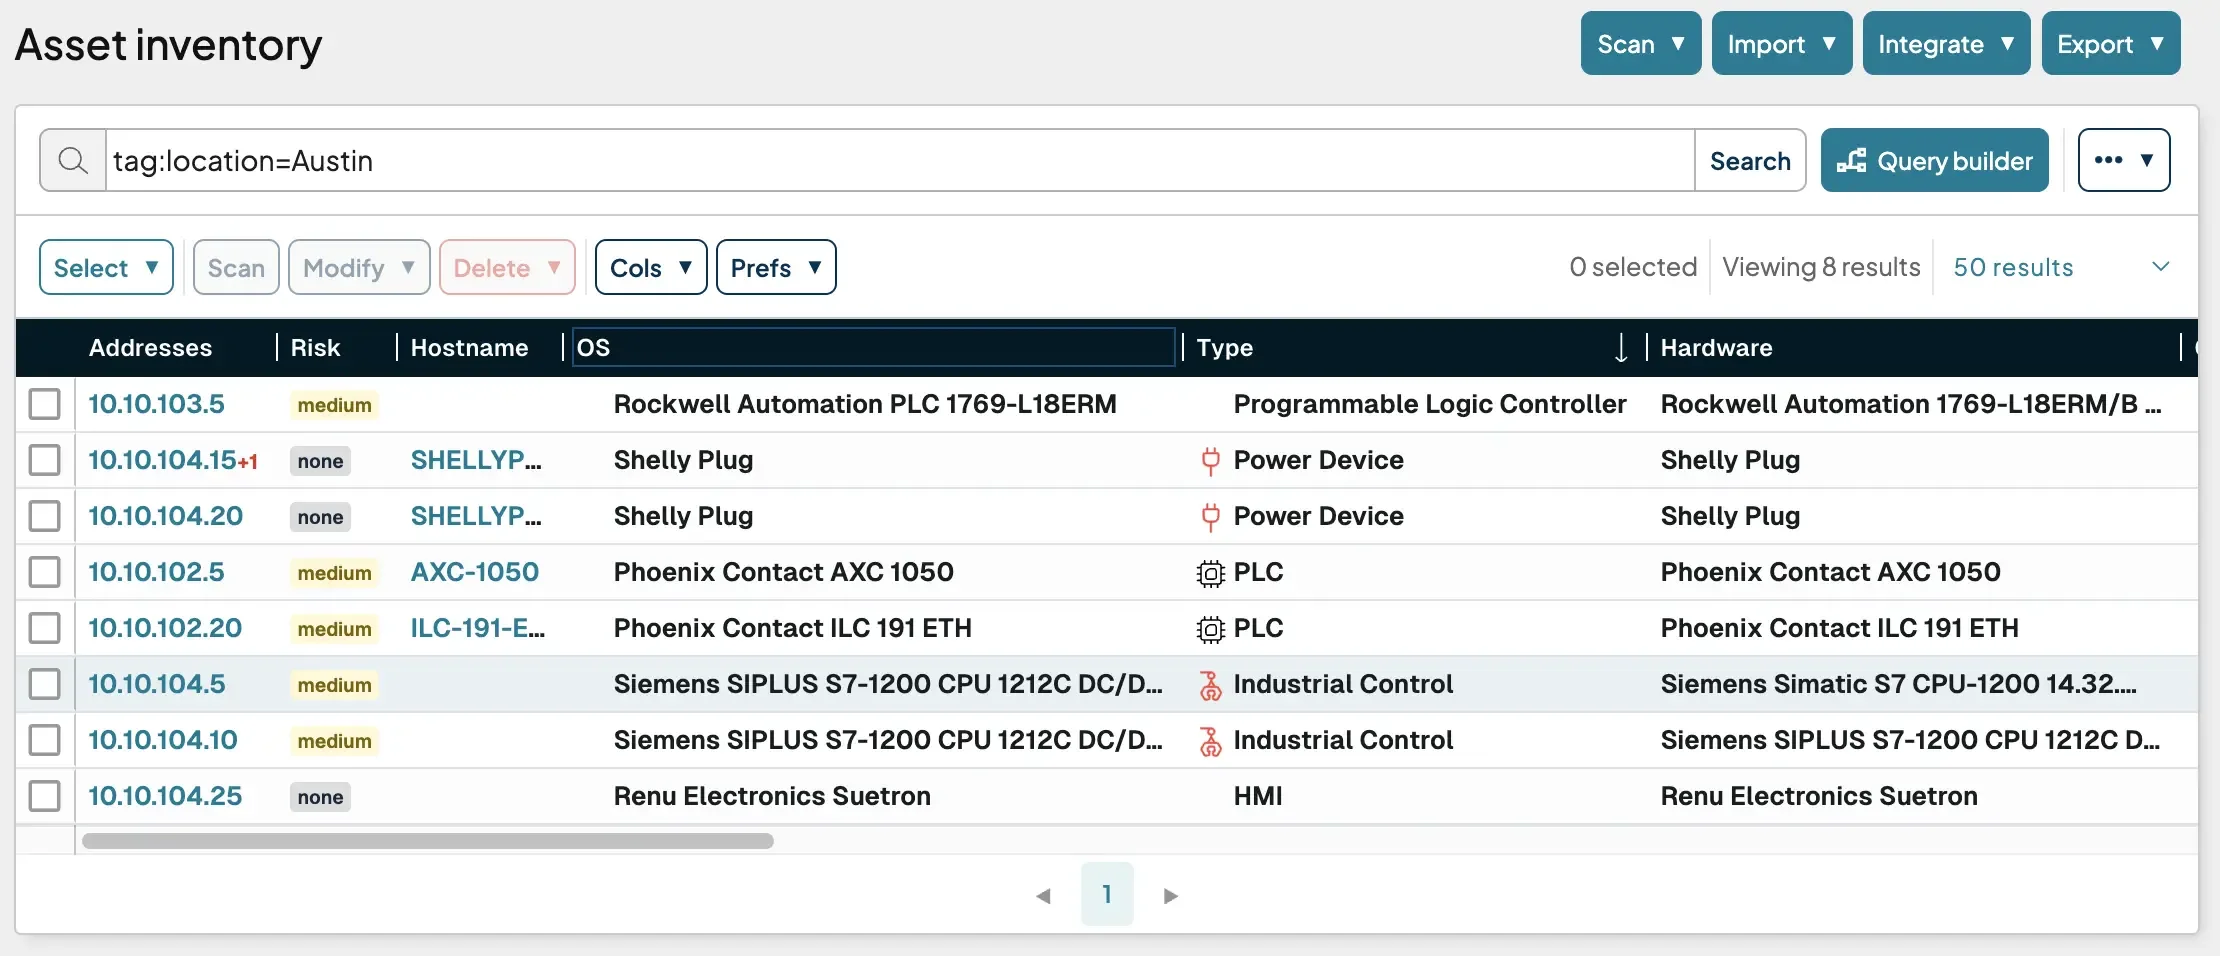Tick the checkbox for 10.10.104.20

pos(44,516)
